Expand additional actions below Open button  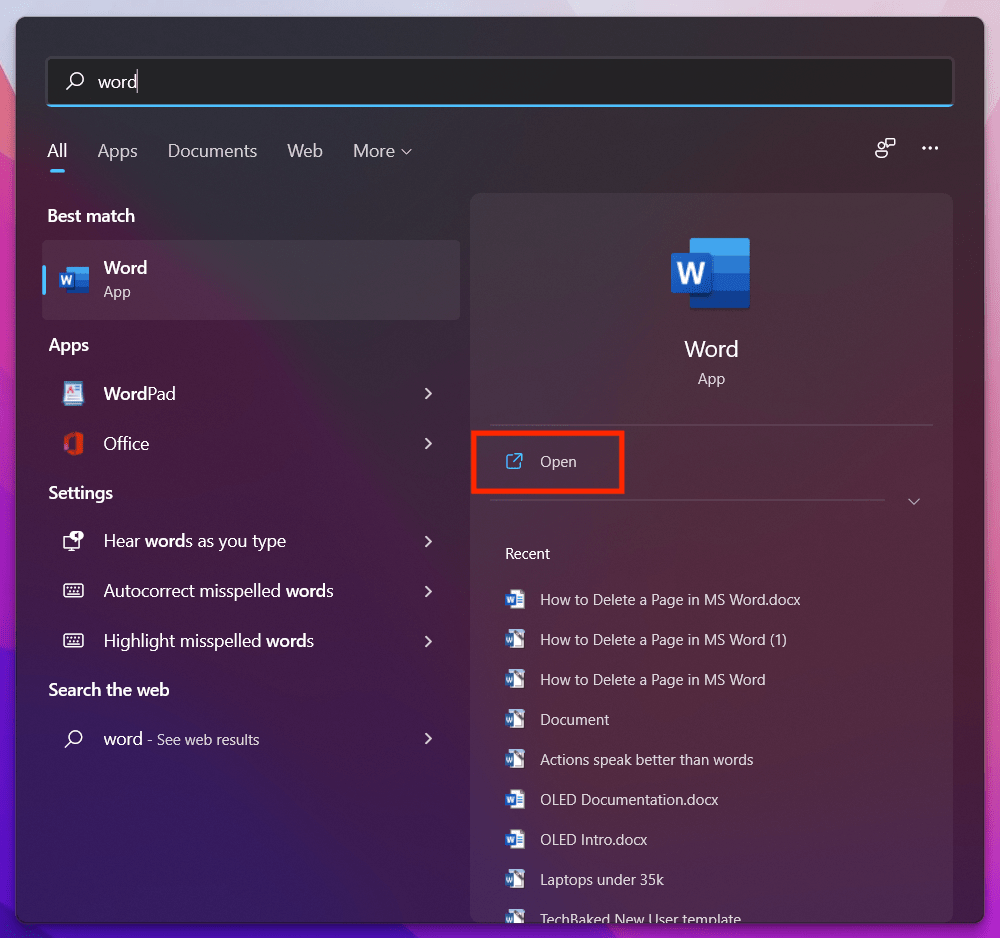(913, 502)
